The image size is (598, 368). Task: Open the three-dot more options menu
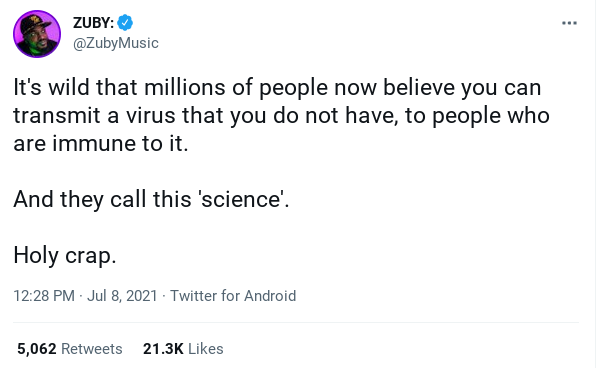coord(569,23)
